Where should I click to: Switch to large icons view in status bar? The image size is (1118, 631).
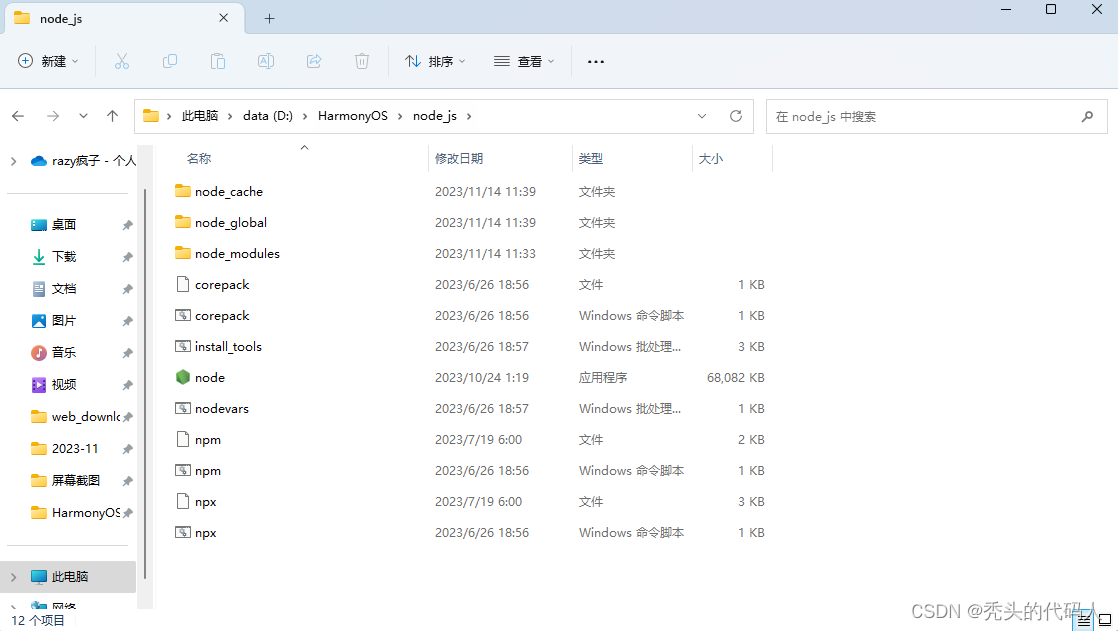tap(1105, 621)
